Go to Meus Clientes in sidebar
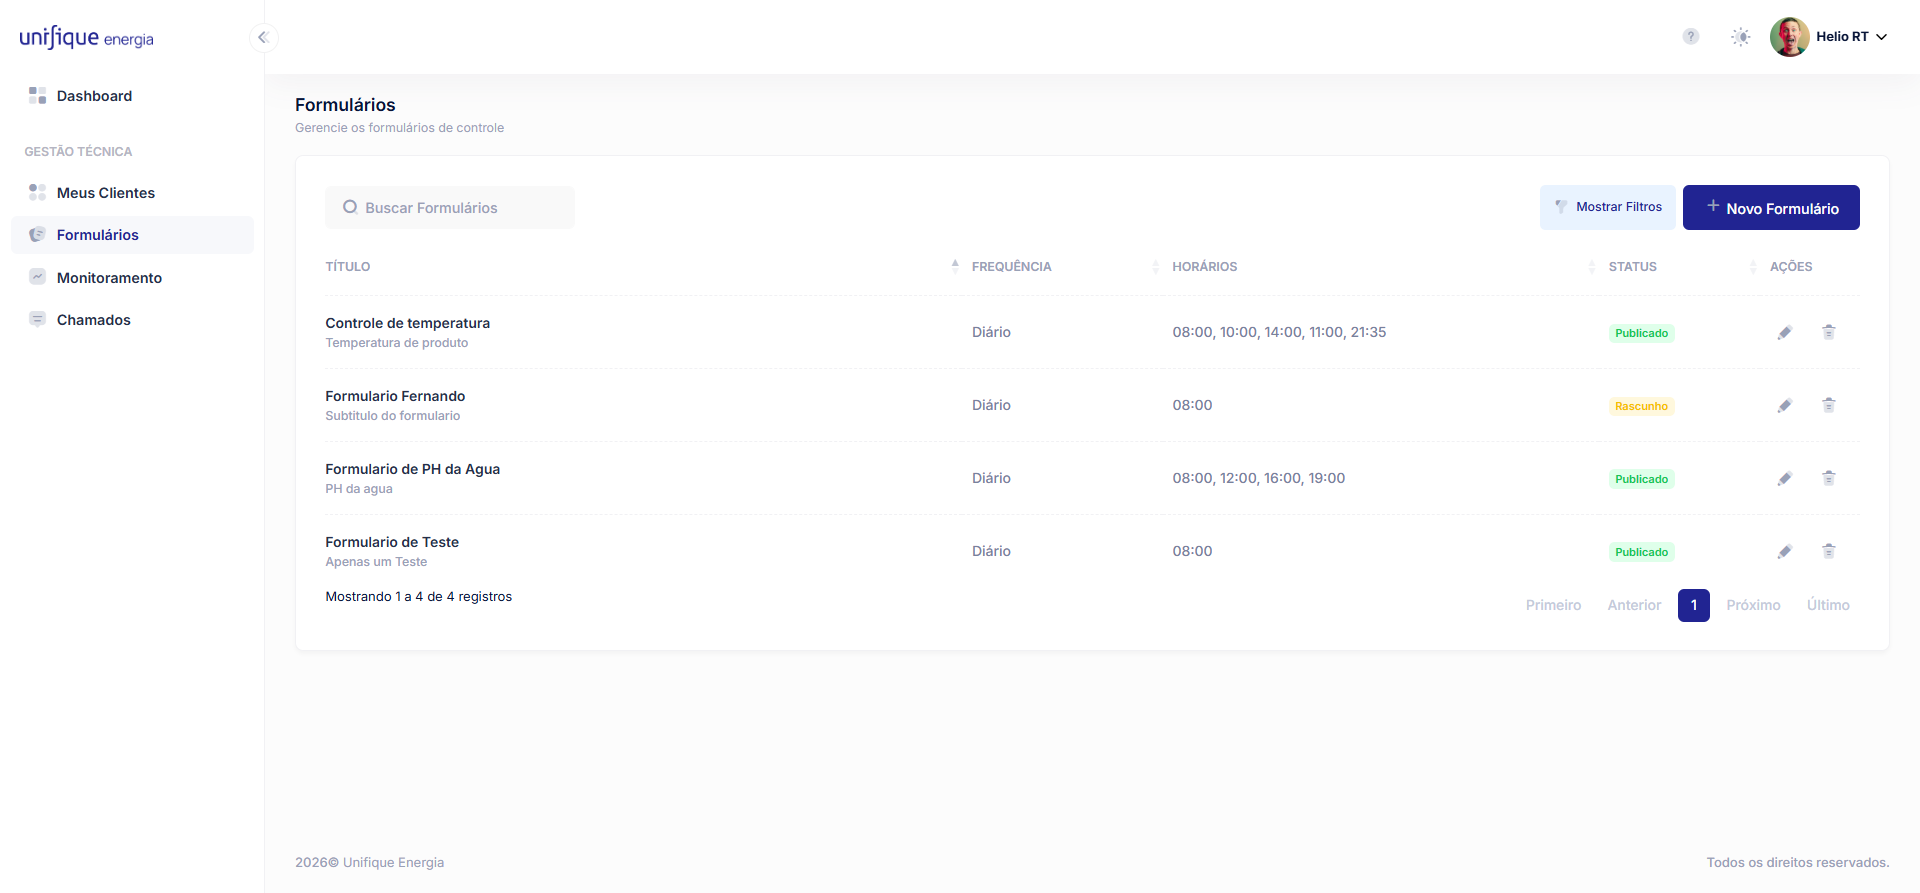 pos(105,193)
